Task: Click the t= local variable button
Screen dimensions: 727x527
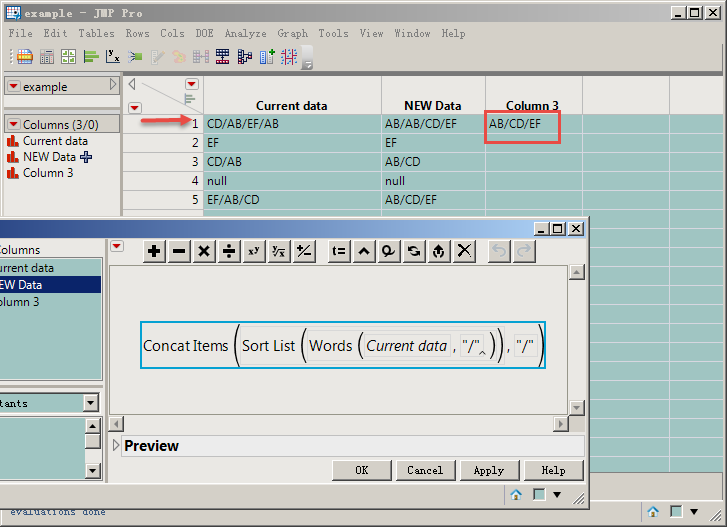Action: [339, 251]
